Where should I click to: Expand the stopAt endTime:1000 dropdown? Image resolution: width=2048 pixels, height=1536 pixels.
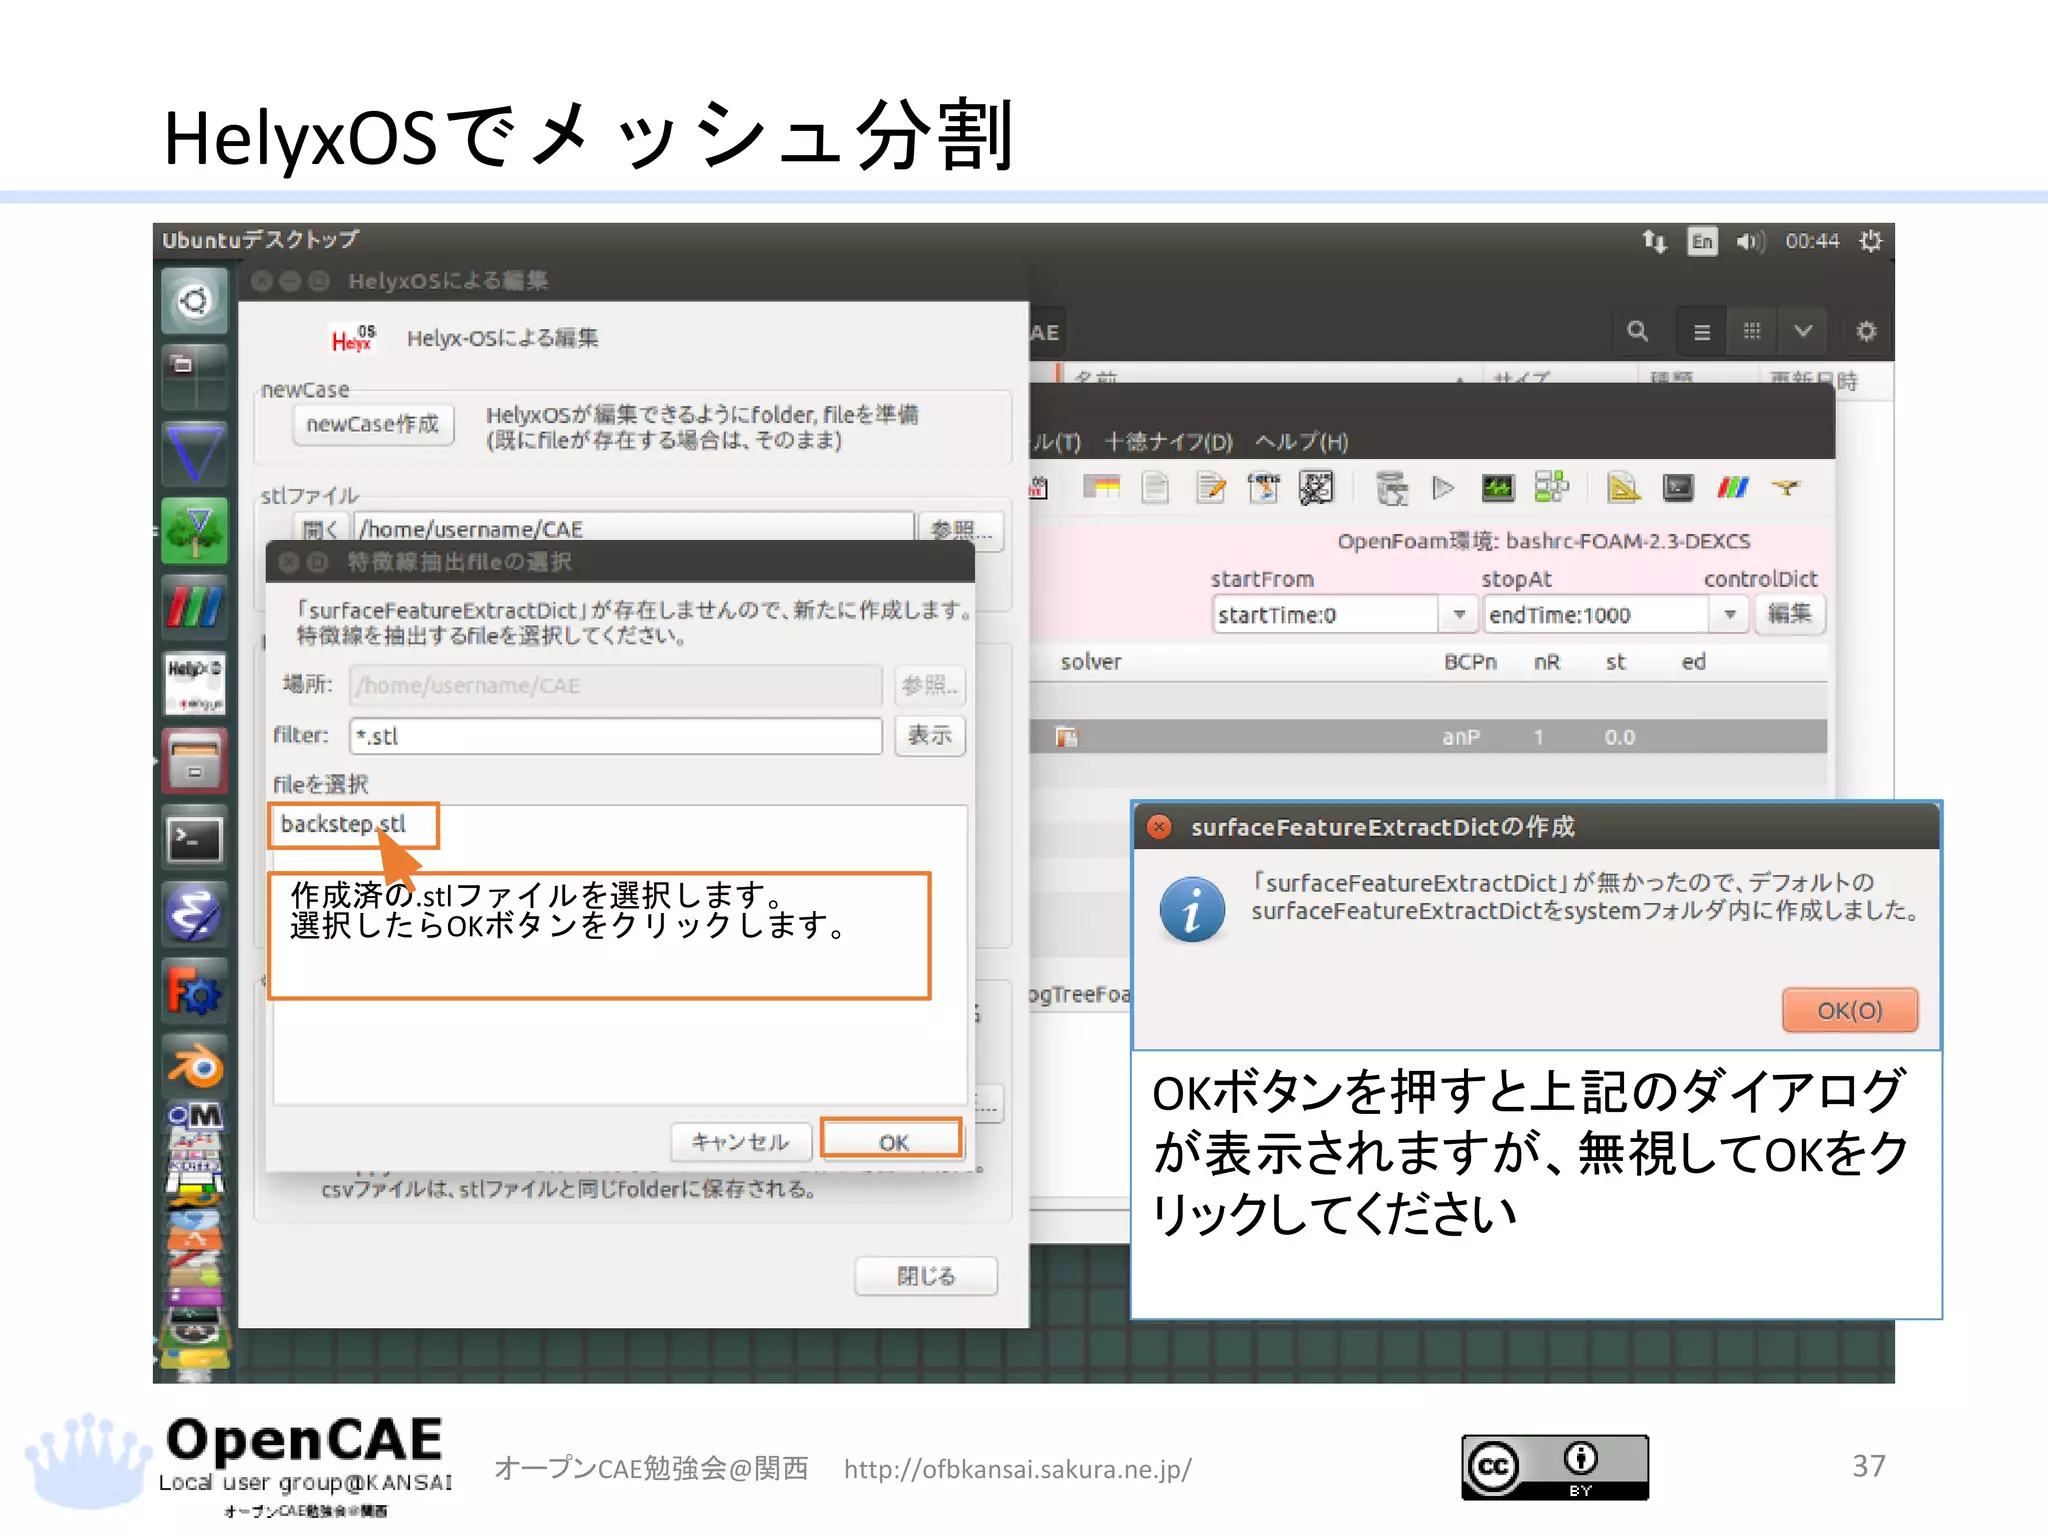coord(1729,615)
